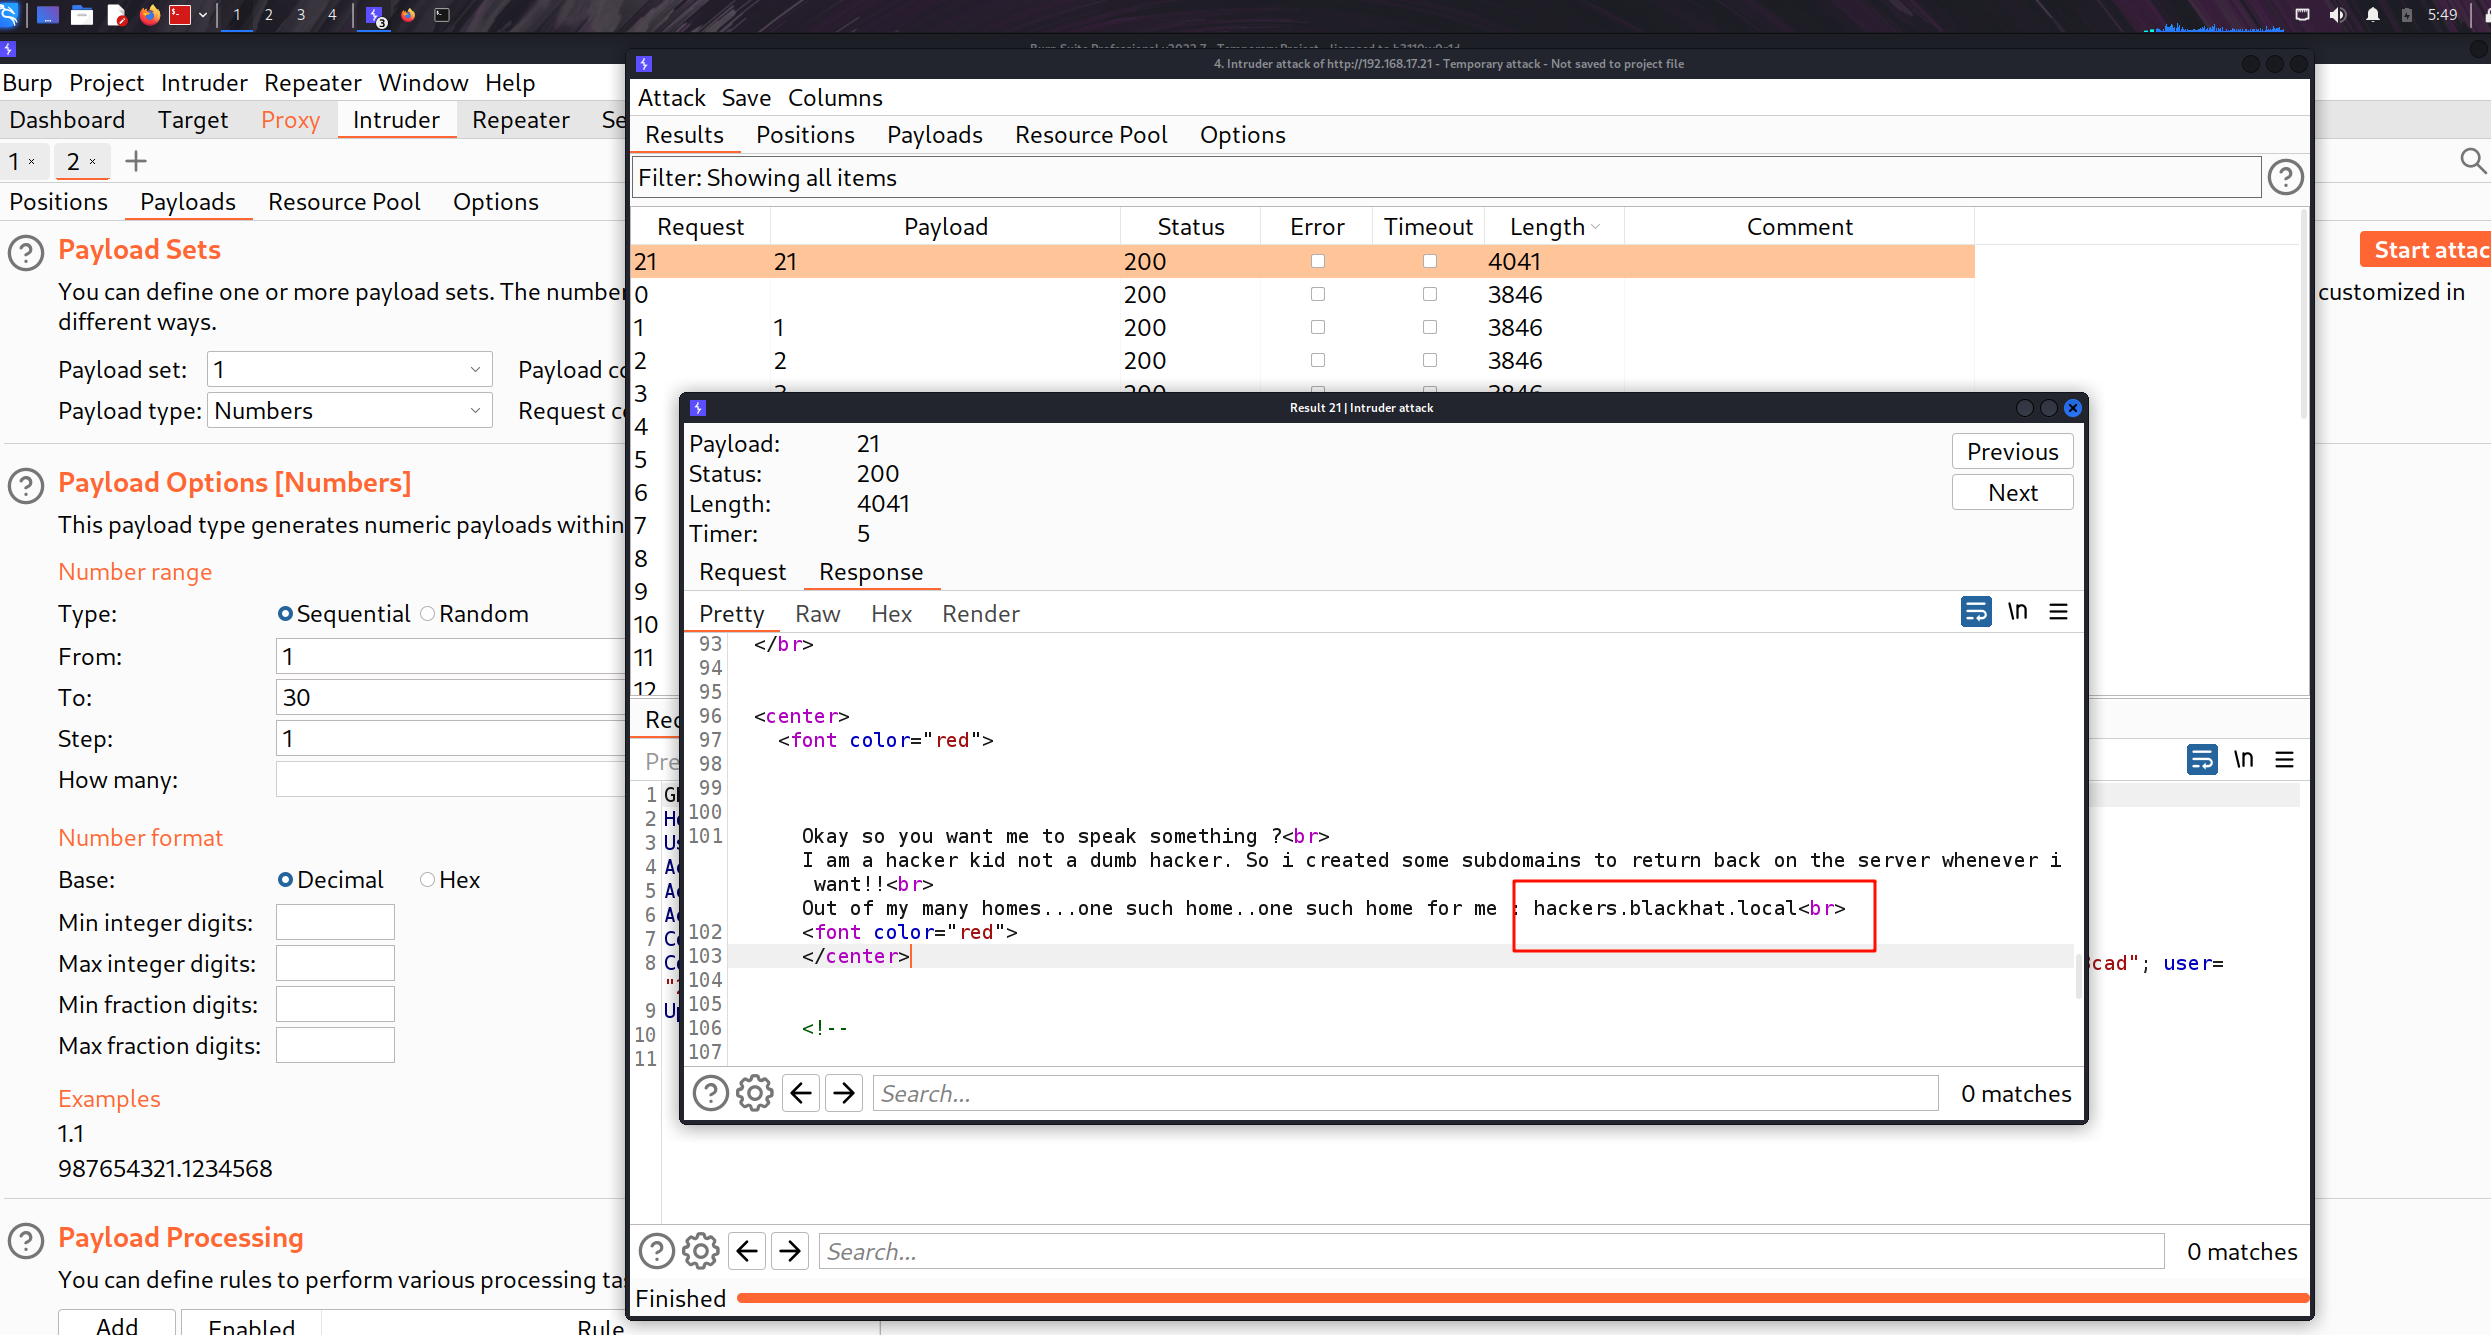Toggle word wrap icon in Result 21 response

(1976, 612)
